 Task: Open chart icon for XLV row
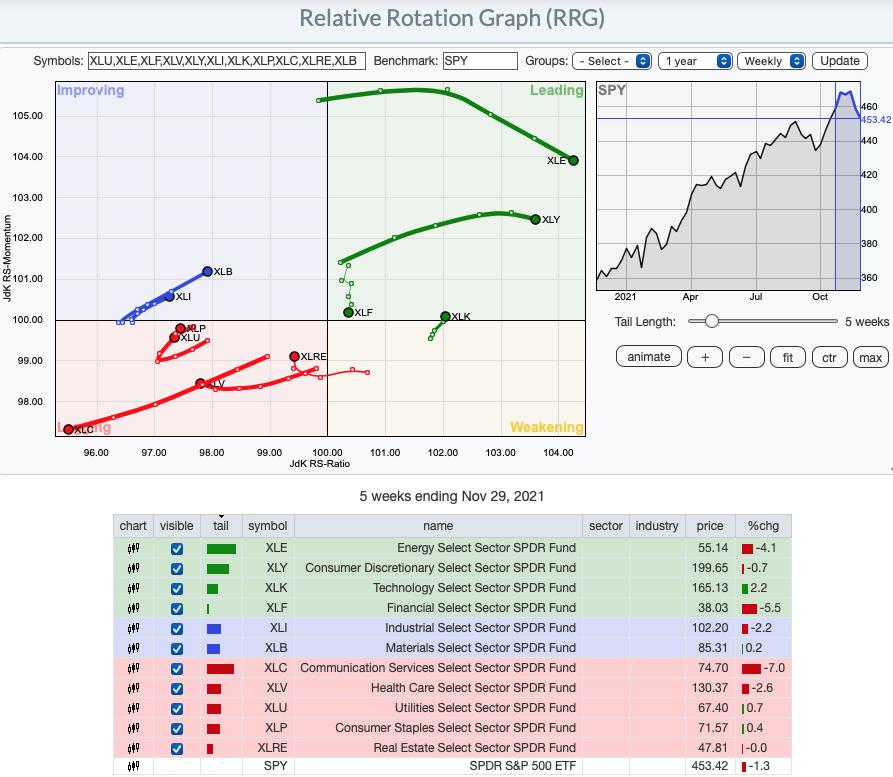click(x=133, y=688)
